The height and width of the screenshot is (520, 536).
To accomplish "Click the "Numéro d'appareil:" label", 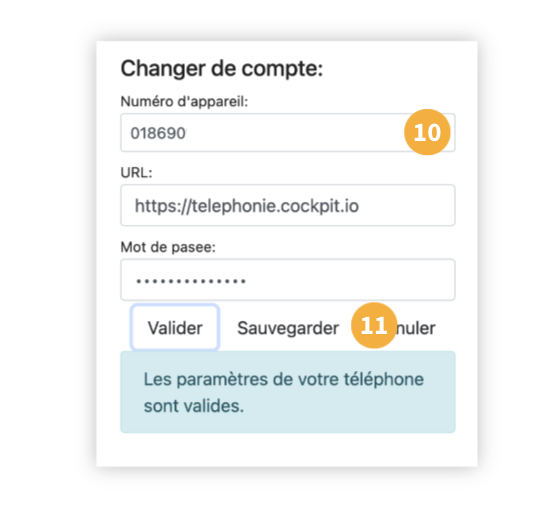I will point(184,102).
